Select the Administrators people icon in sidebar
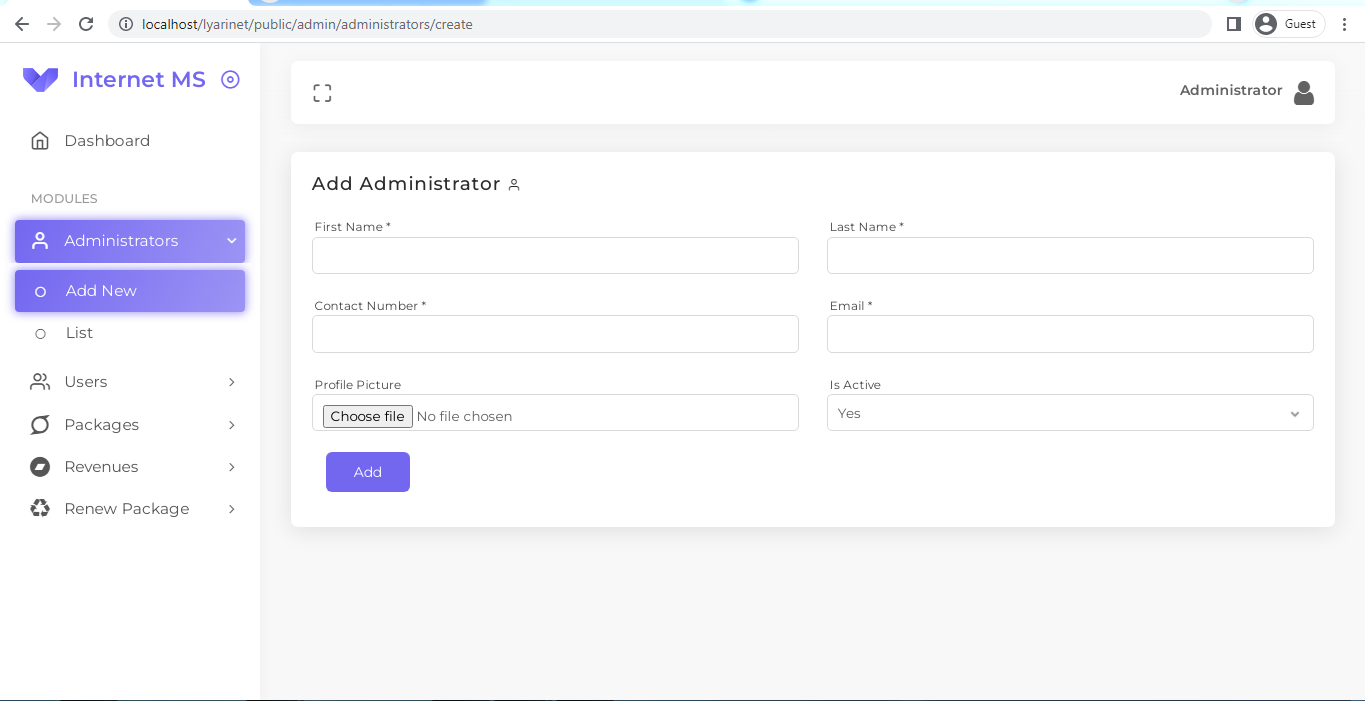The width and height of the screenshot is (1365, 701). coord(40,240)
